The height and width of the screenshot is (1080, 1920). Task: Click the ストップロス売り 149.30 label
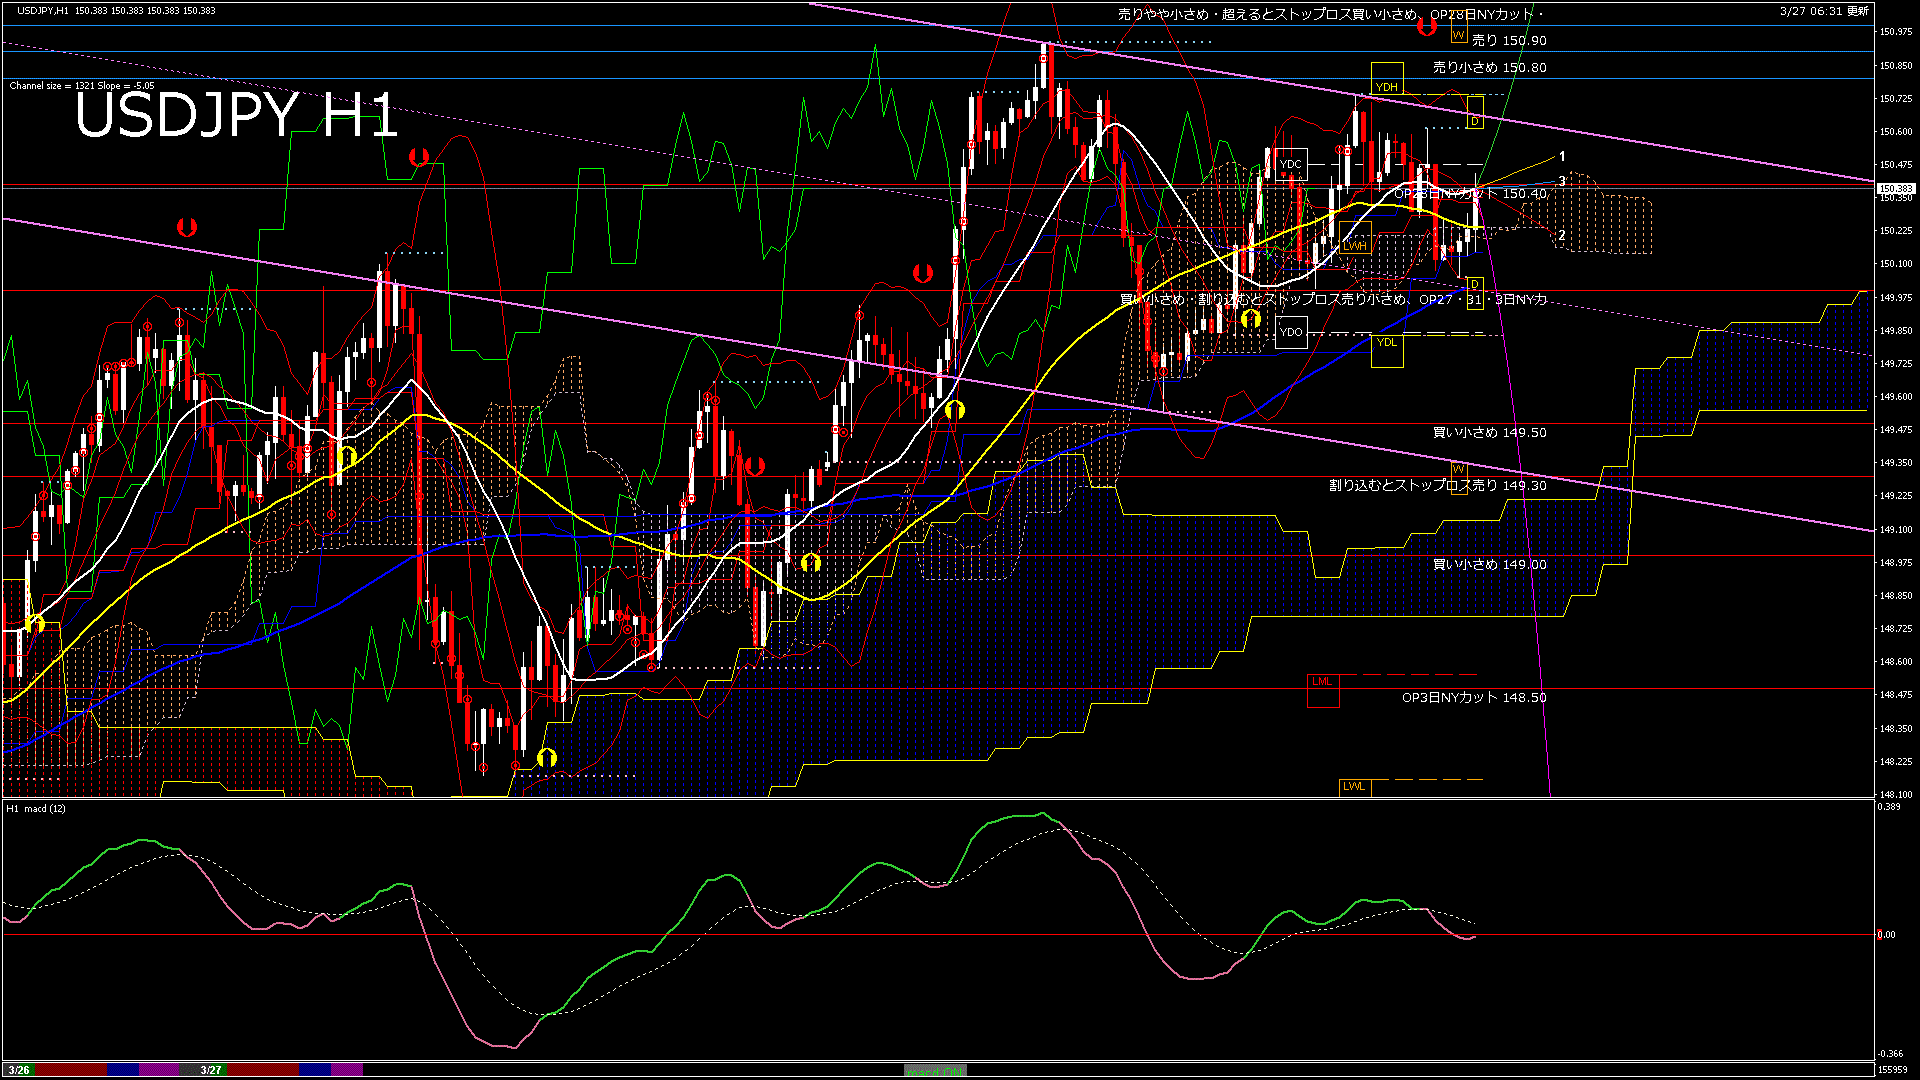coord(1437,486)
